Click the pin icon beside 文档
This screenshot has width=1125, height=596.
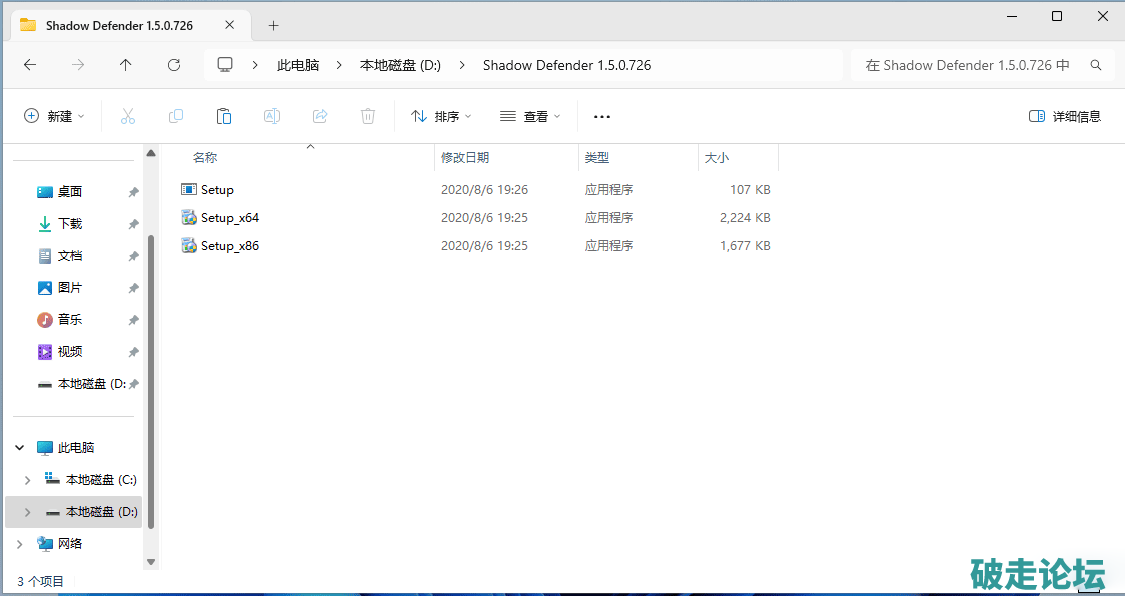pos(133,256)
